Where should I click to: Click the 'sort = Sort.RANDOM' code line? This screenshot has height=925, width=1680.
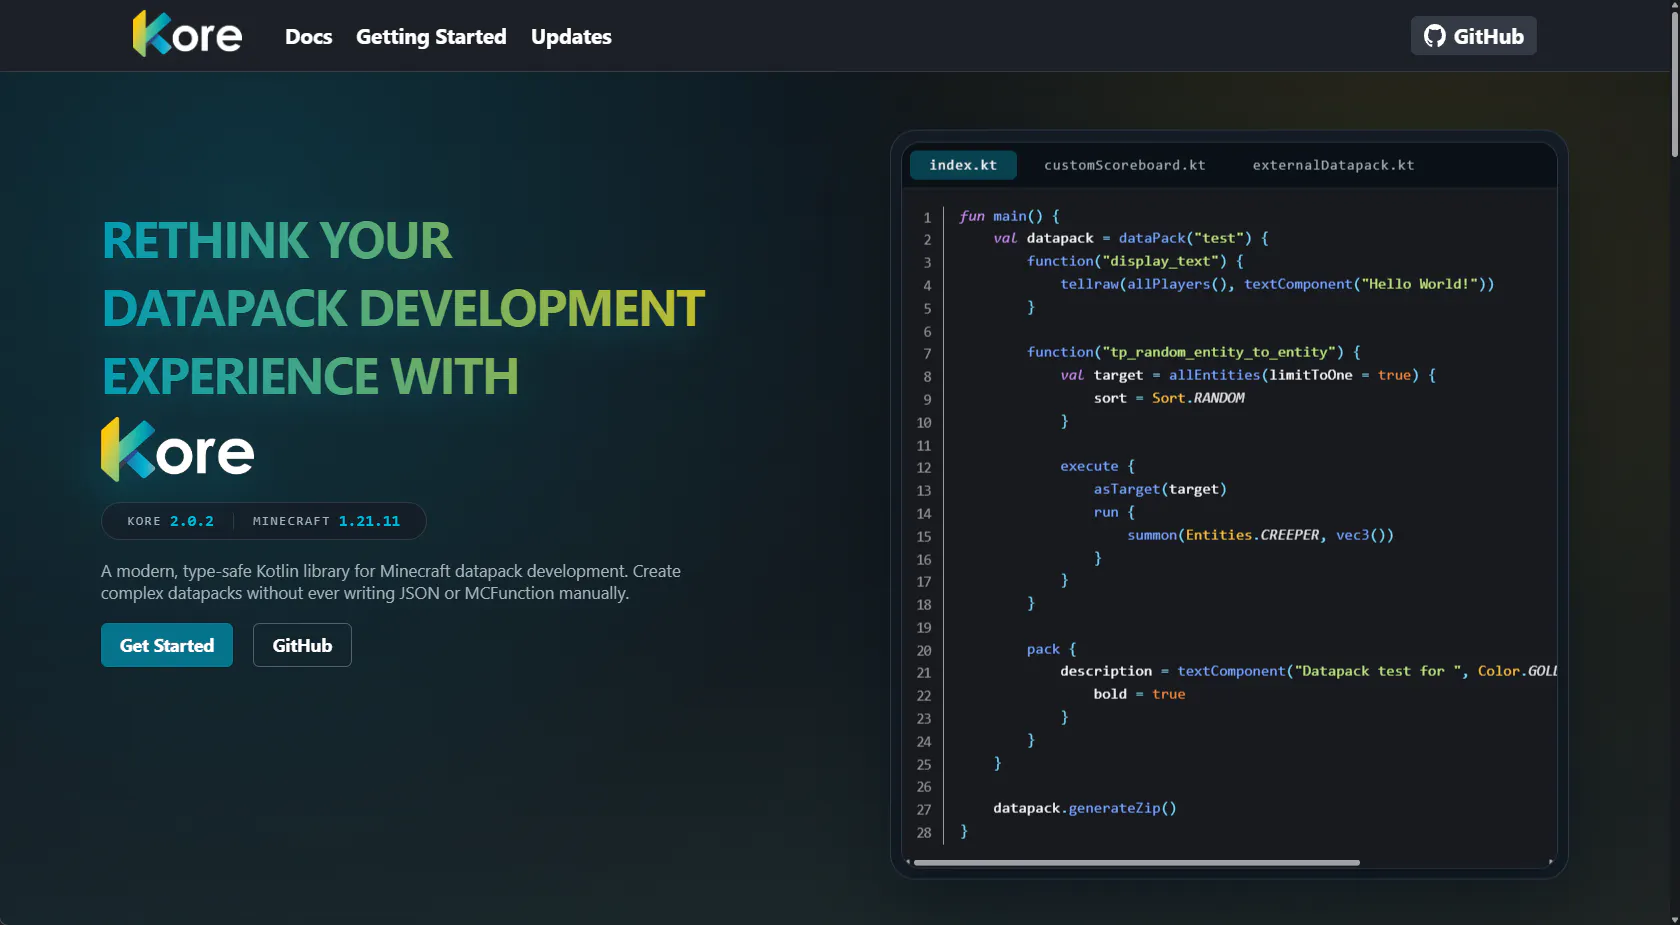click(1169, 398)
